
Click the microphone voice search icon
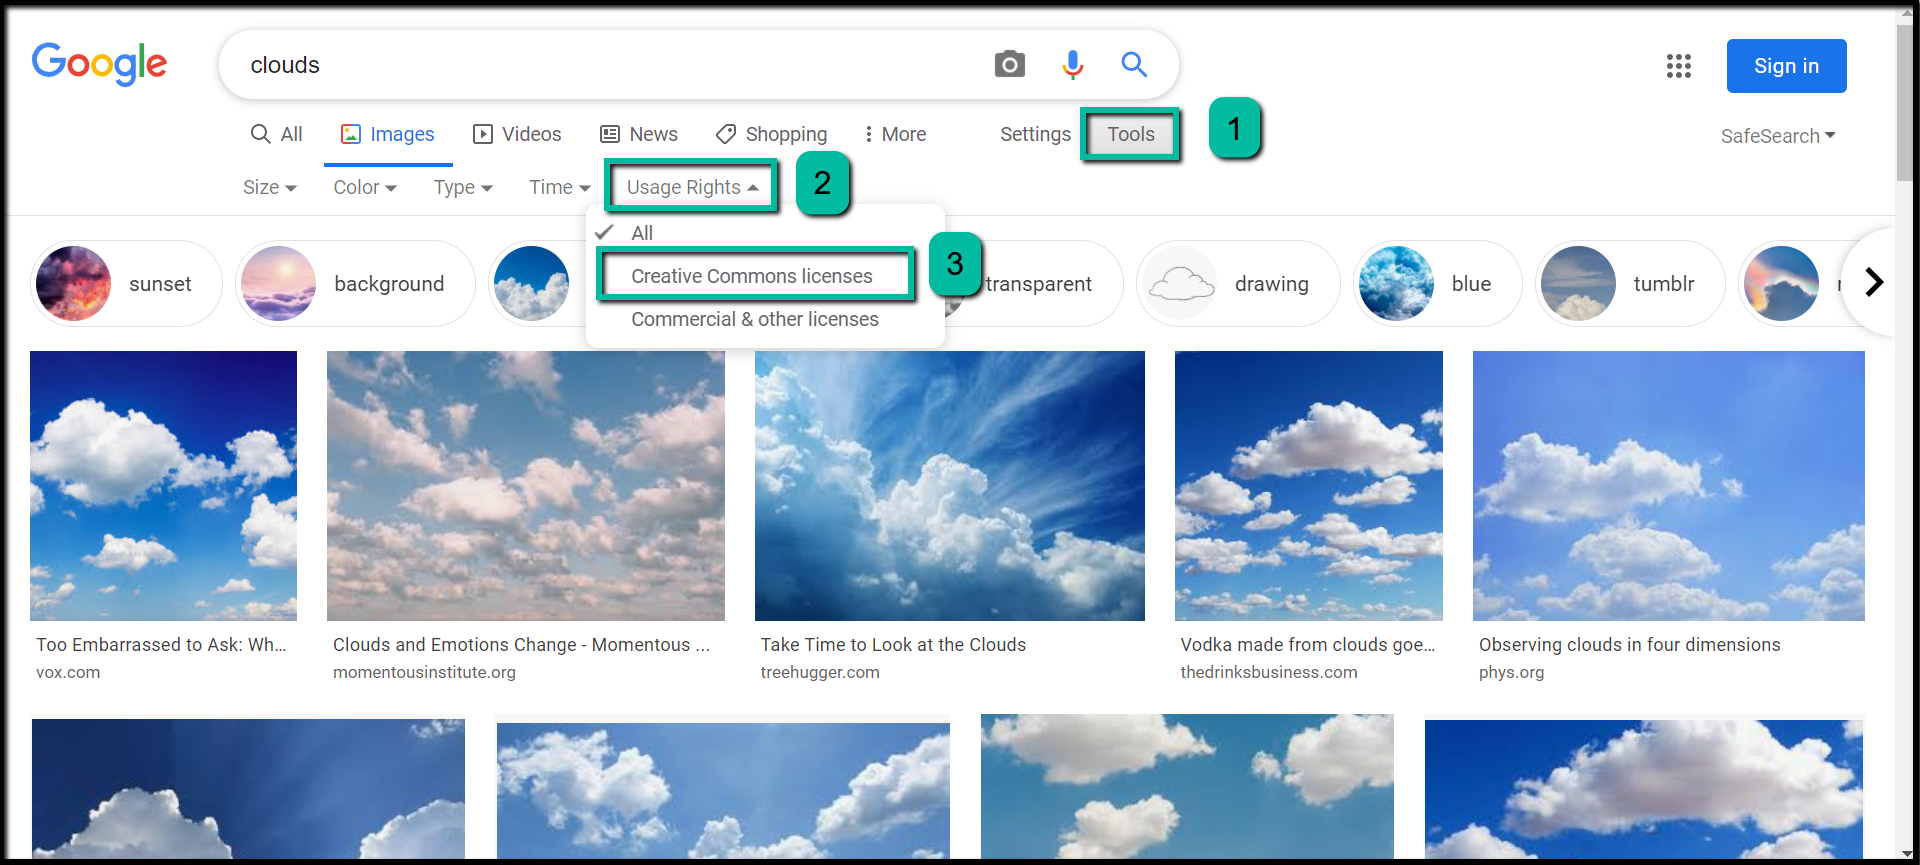pyautogui.click(x=1072, y=65)
